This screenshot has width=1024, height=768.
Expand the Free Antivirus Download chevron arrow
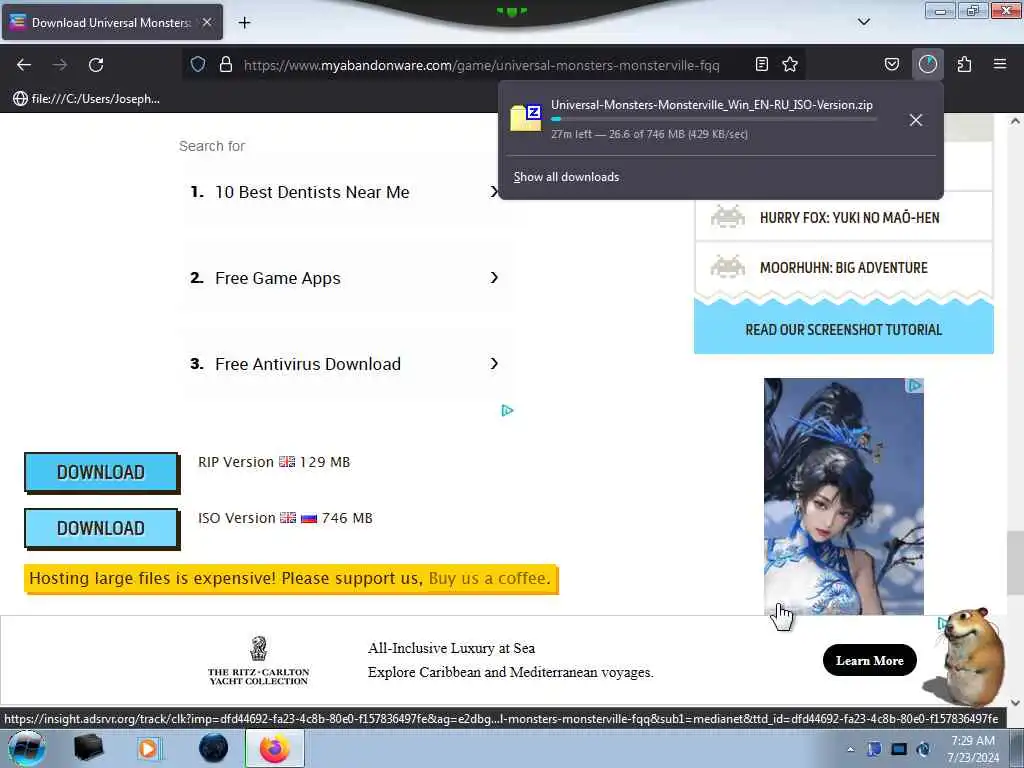494,363
